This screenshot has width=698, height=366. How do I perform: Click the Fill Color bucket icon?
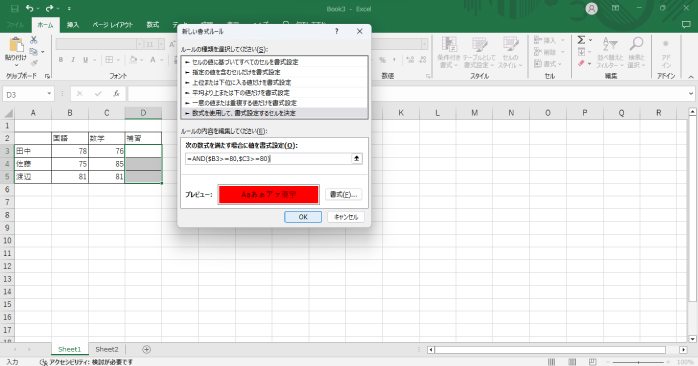[133, 60]
